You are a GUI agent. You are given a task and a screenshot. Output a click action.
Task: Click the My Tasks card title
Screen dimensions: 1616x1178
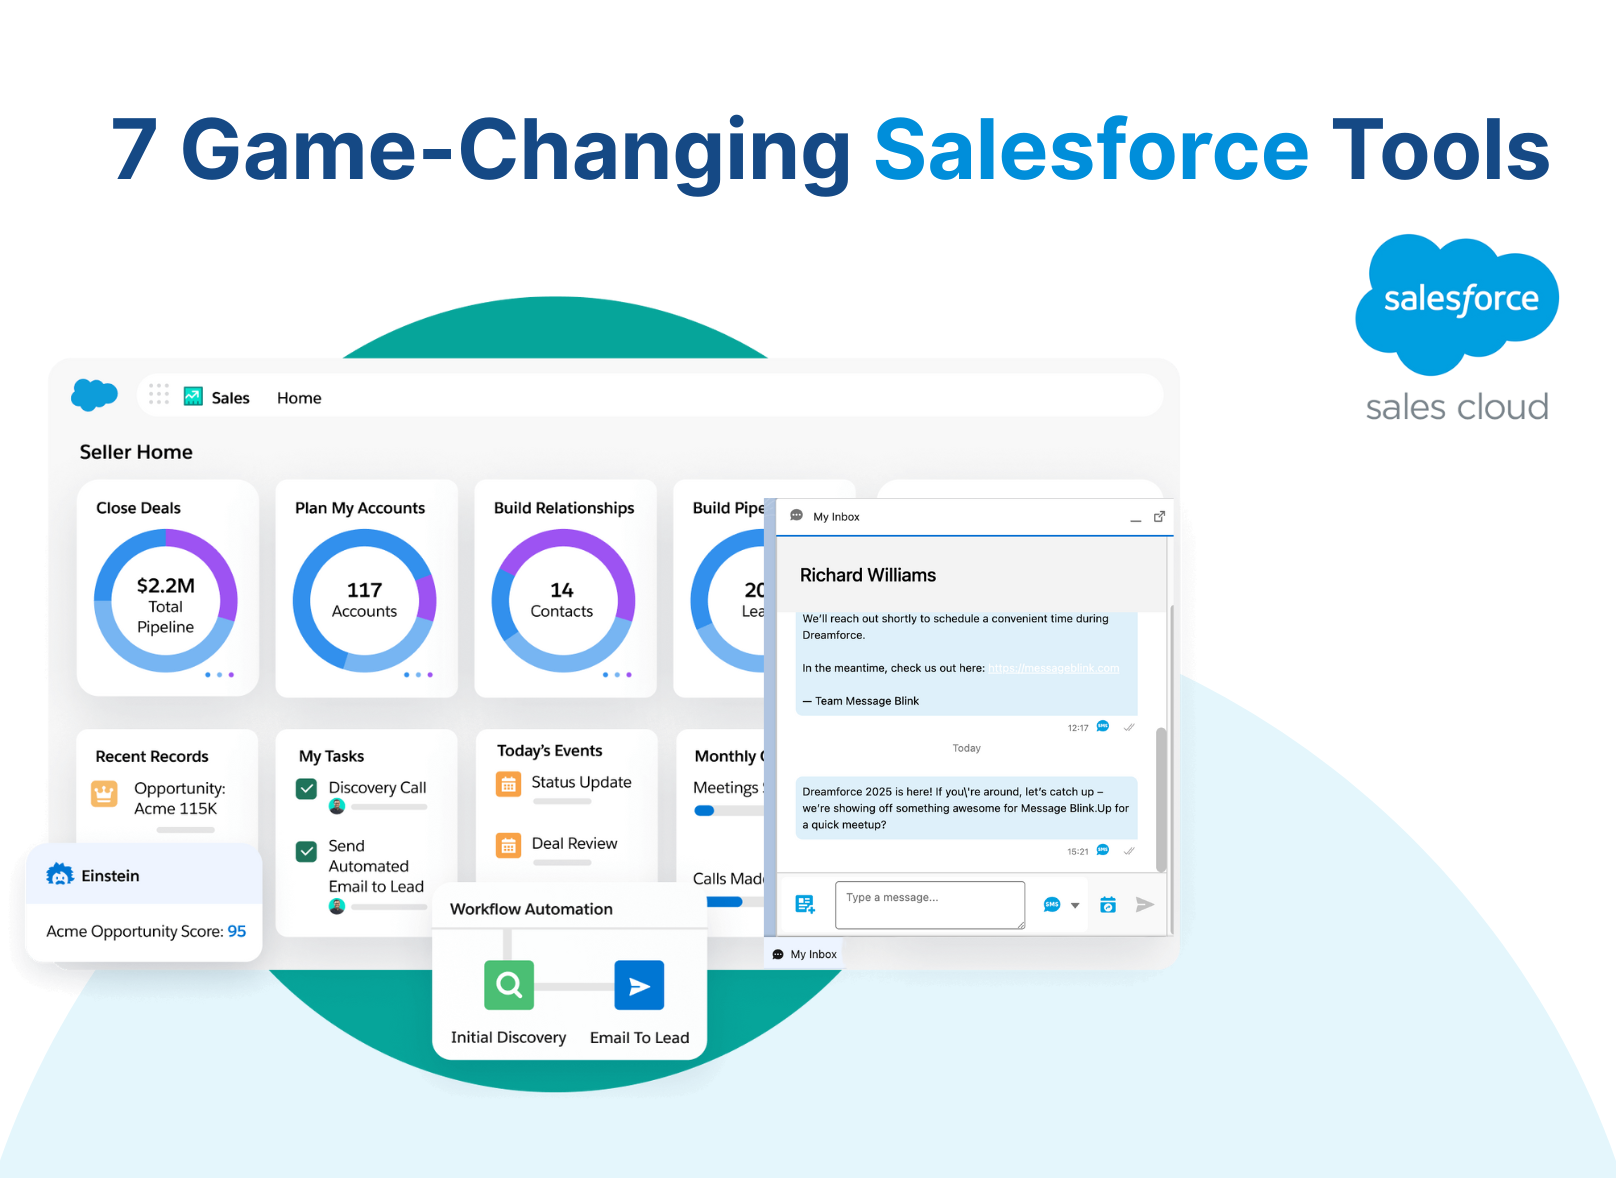(x=331, y=756)
